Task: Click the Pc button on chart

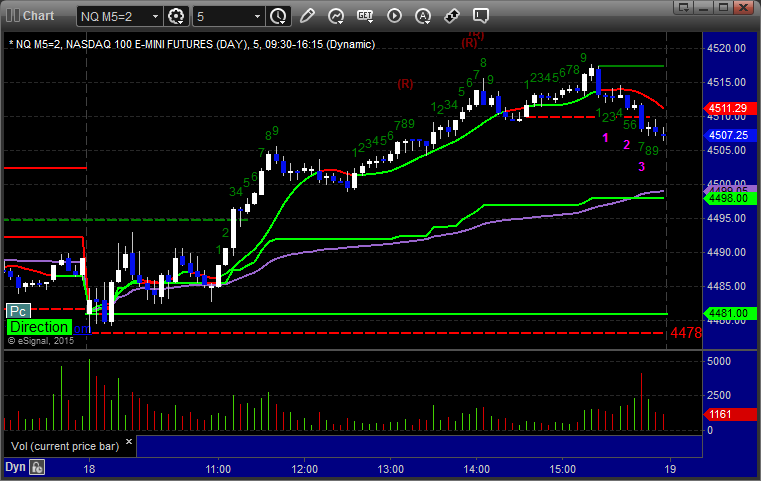Action: (x=18, y=311)
